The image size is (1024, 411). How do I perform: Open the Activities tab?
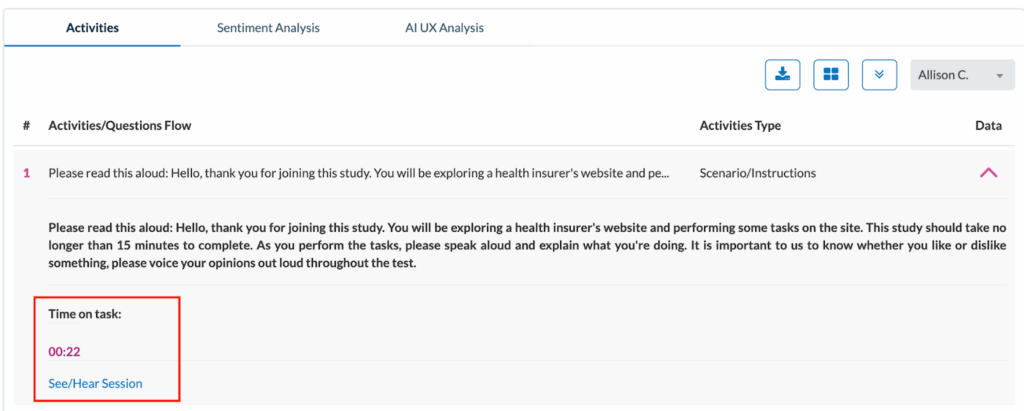pos(92,28)
